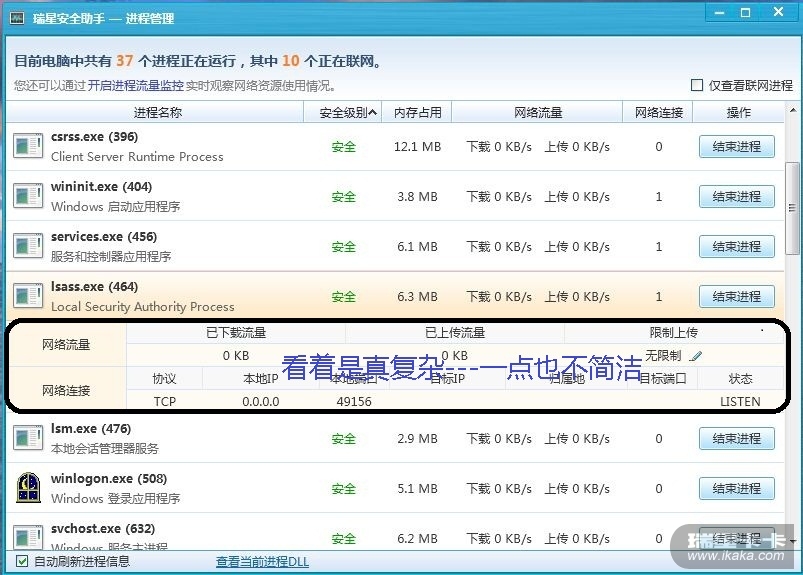Click the csrss.exe process icon
This screenshot has width=803, height=575.
tap(28, 146)
